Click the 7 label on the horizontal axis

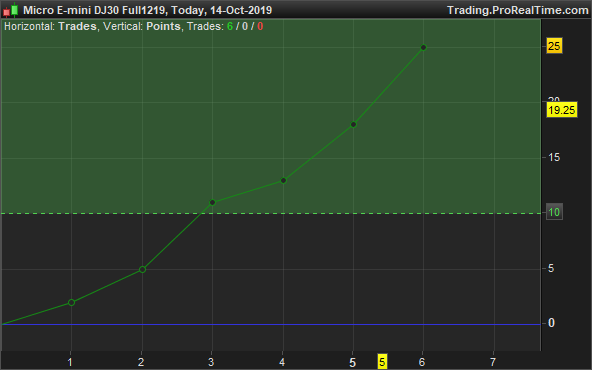(x=493, y=362)
